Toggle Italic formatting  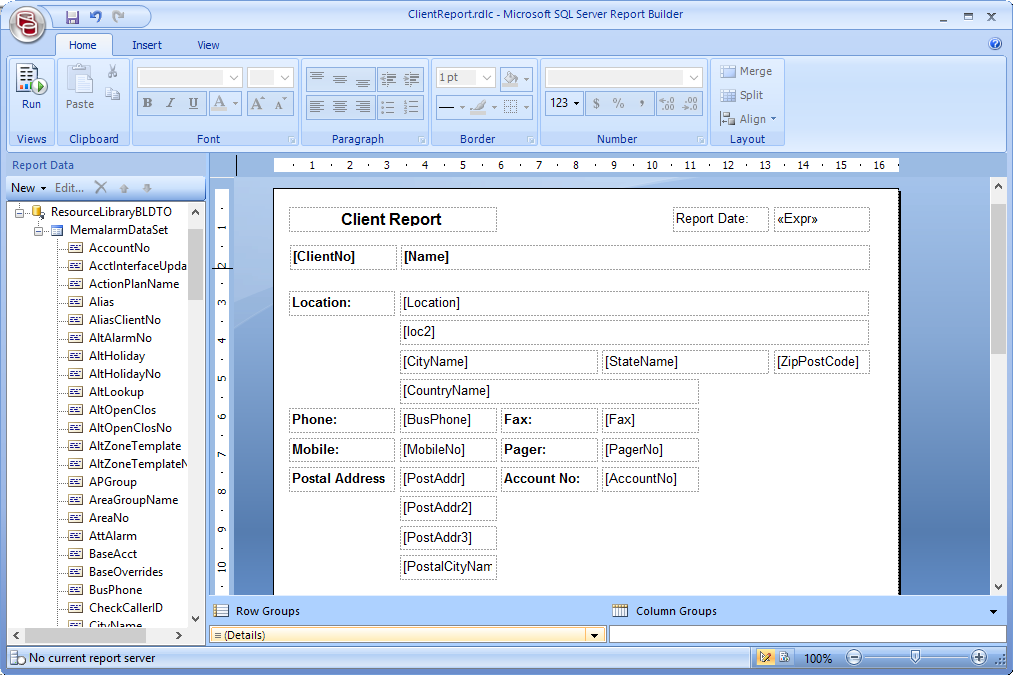(171, 103)
